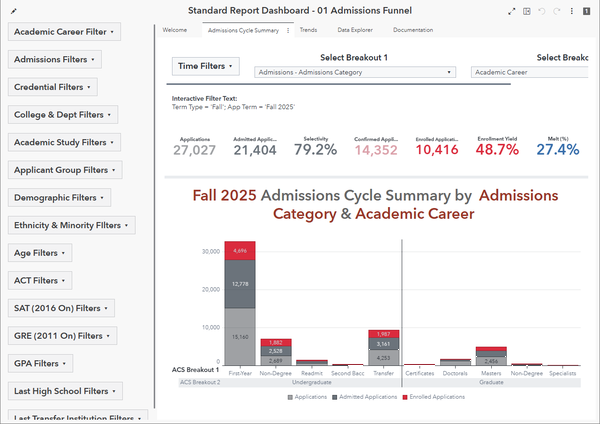600x424 pixels.
Task: Click the Enrollment Yield value 48.7%
Action: click(x=497, y=149)
